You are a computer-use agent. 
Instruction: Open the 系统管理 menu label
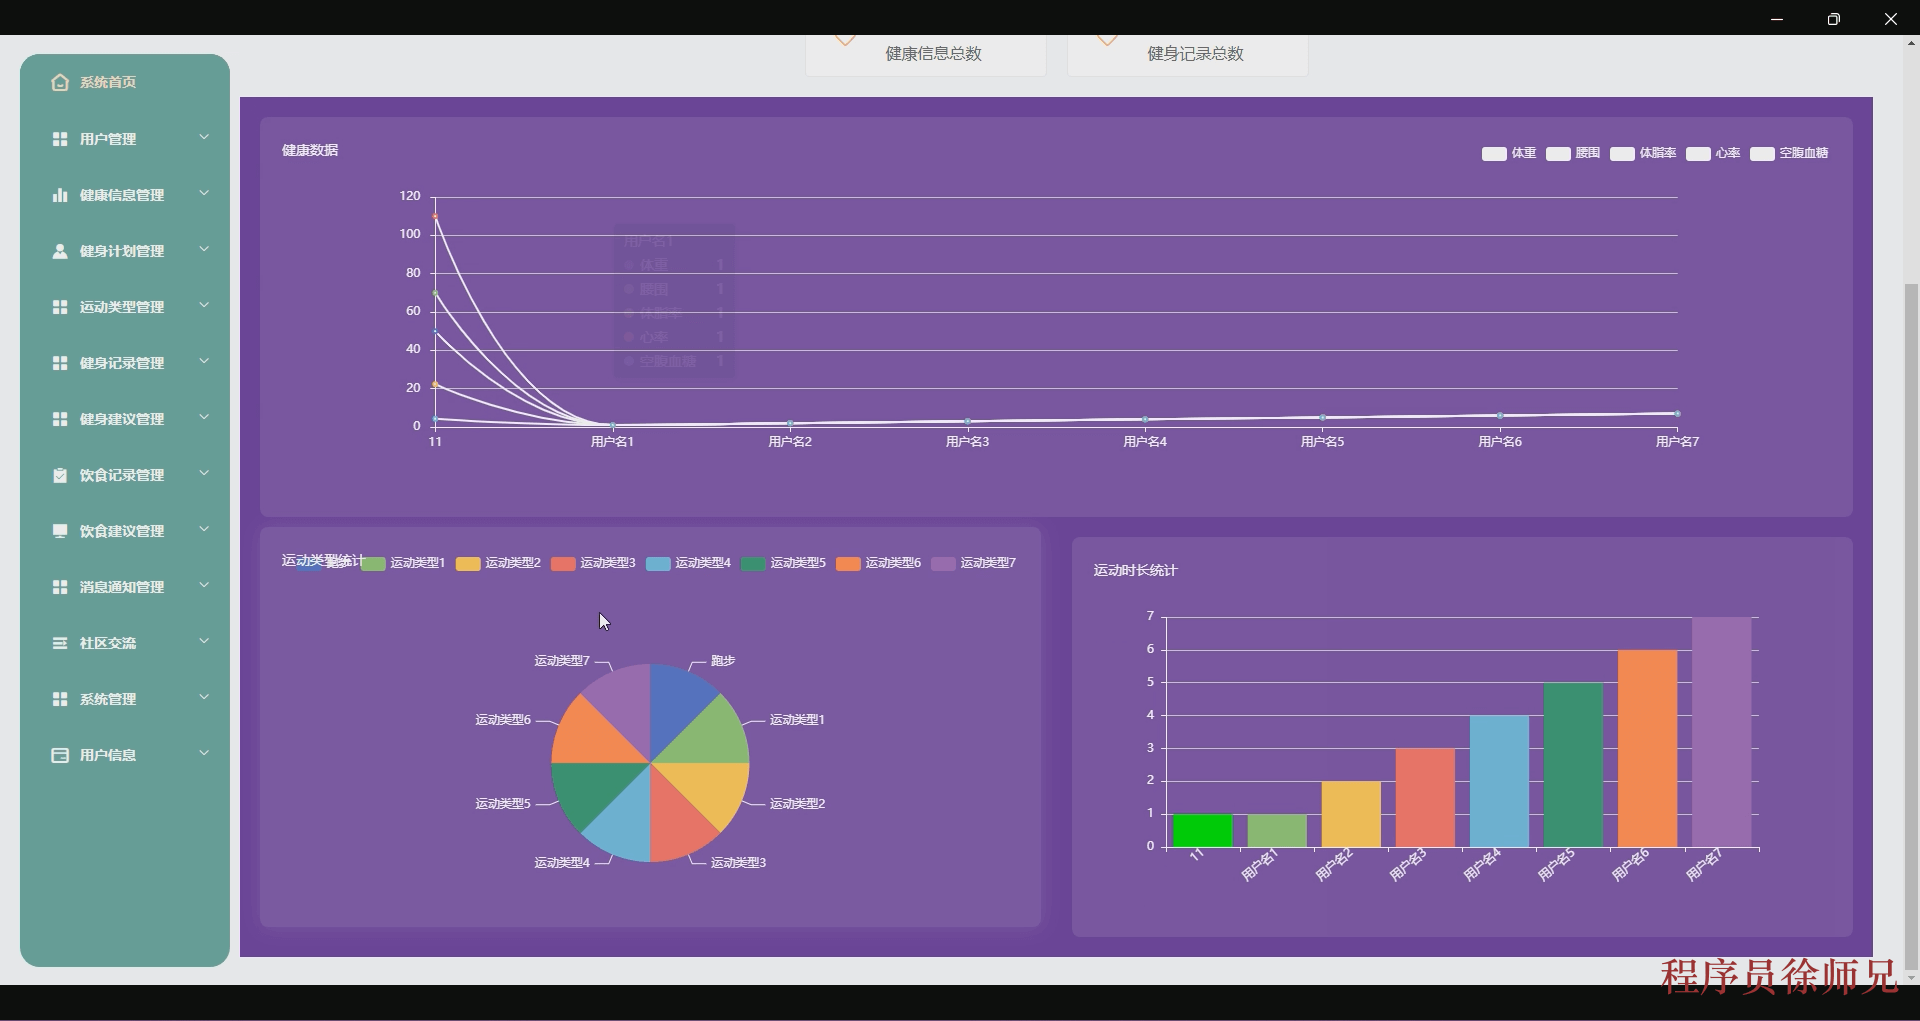[108, 699]
